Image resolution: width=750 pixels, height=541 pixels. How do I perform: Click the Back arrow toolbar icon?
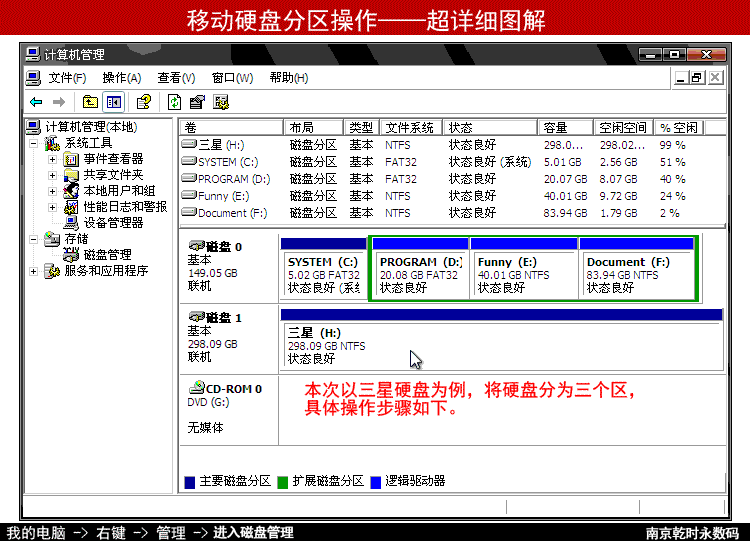click(36, 102)
